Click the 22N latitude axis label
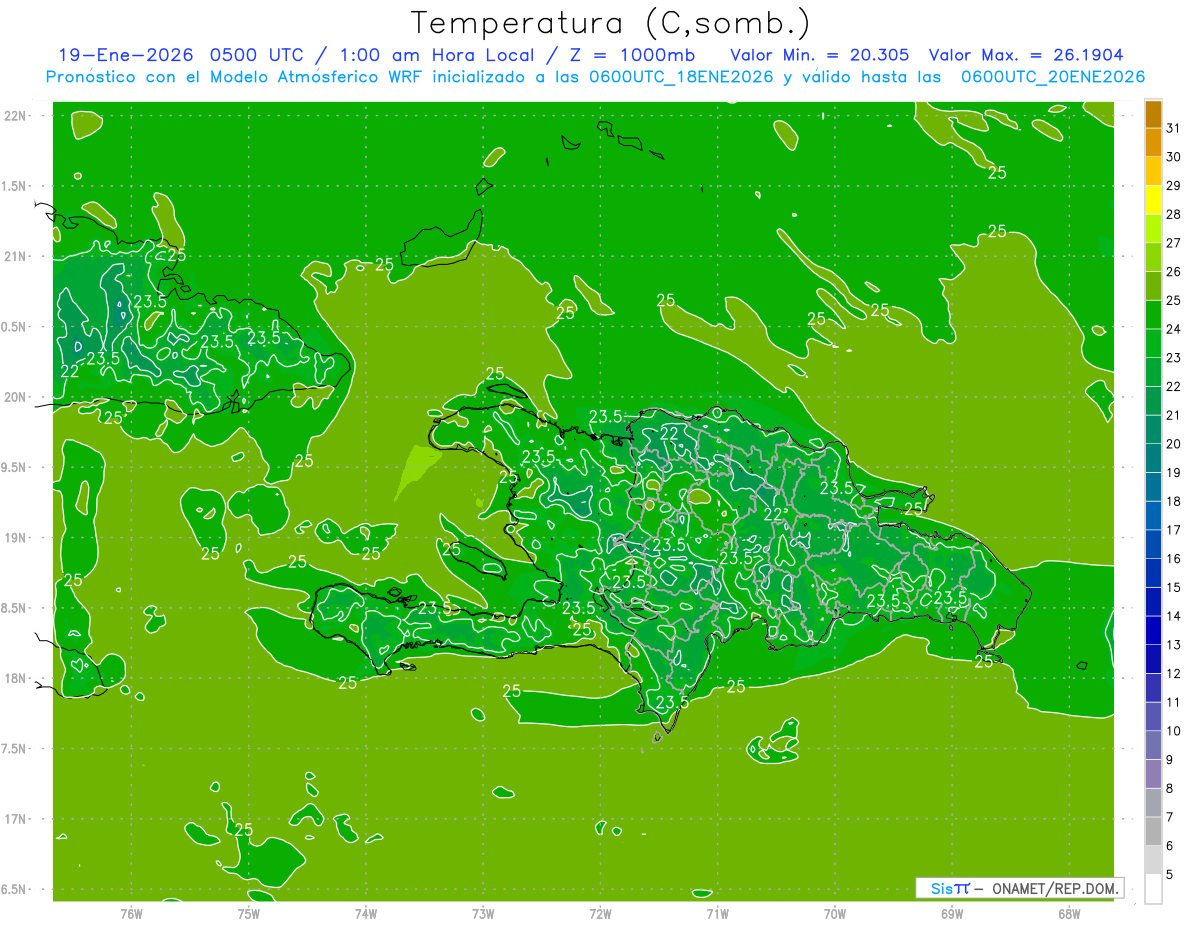Screen dimensions: 1200x927 [x=17, y=116]
